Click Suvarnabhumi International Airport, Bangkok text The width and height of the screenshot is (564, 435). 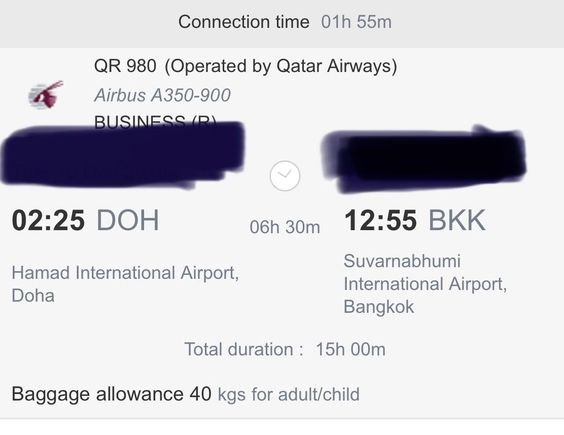425,284
